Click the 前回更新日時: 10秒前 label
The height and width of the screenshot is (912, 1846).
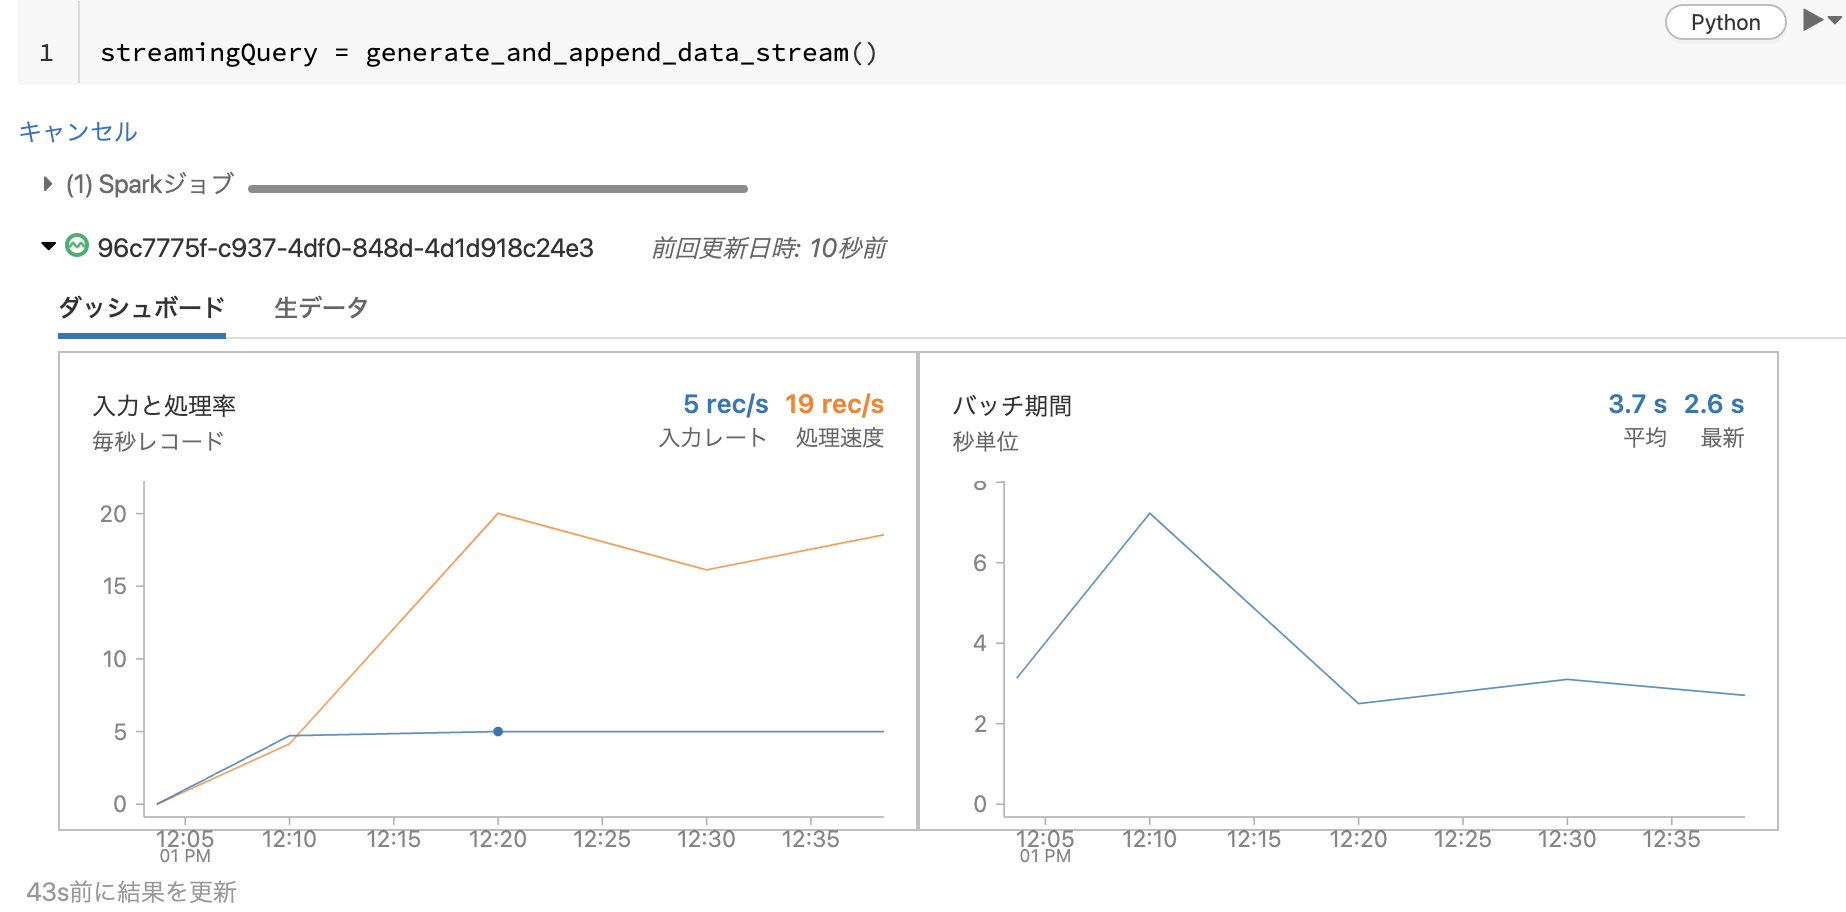[770, 247]
